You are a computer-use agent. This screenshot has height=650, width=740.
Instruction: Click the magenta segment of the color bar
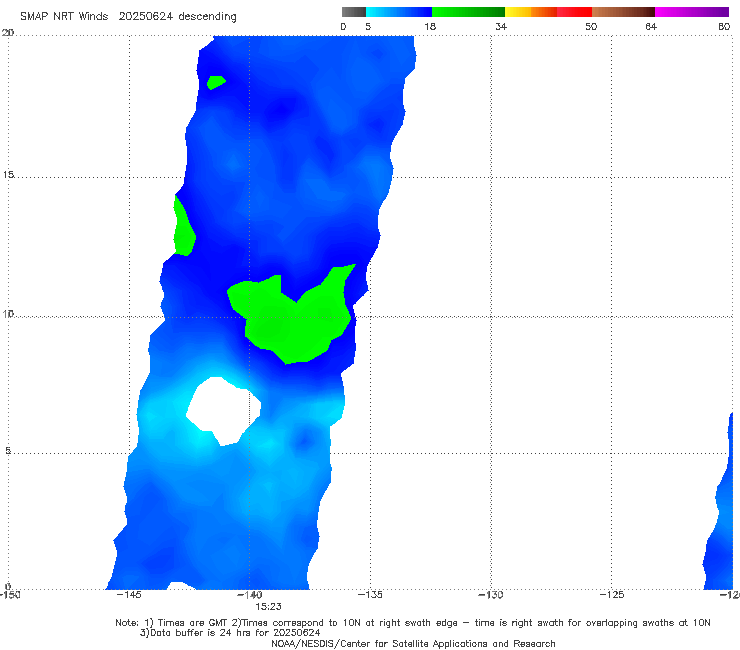pyautogui.click(x=692, y=12)
